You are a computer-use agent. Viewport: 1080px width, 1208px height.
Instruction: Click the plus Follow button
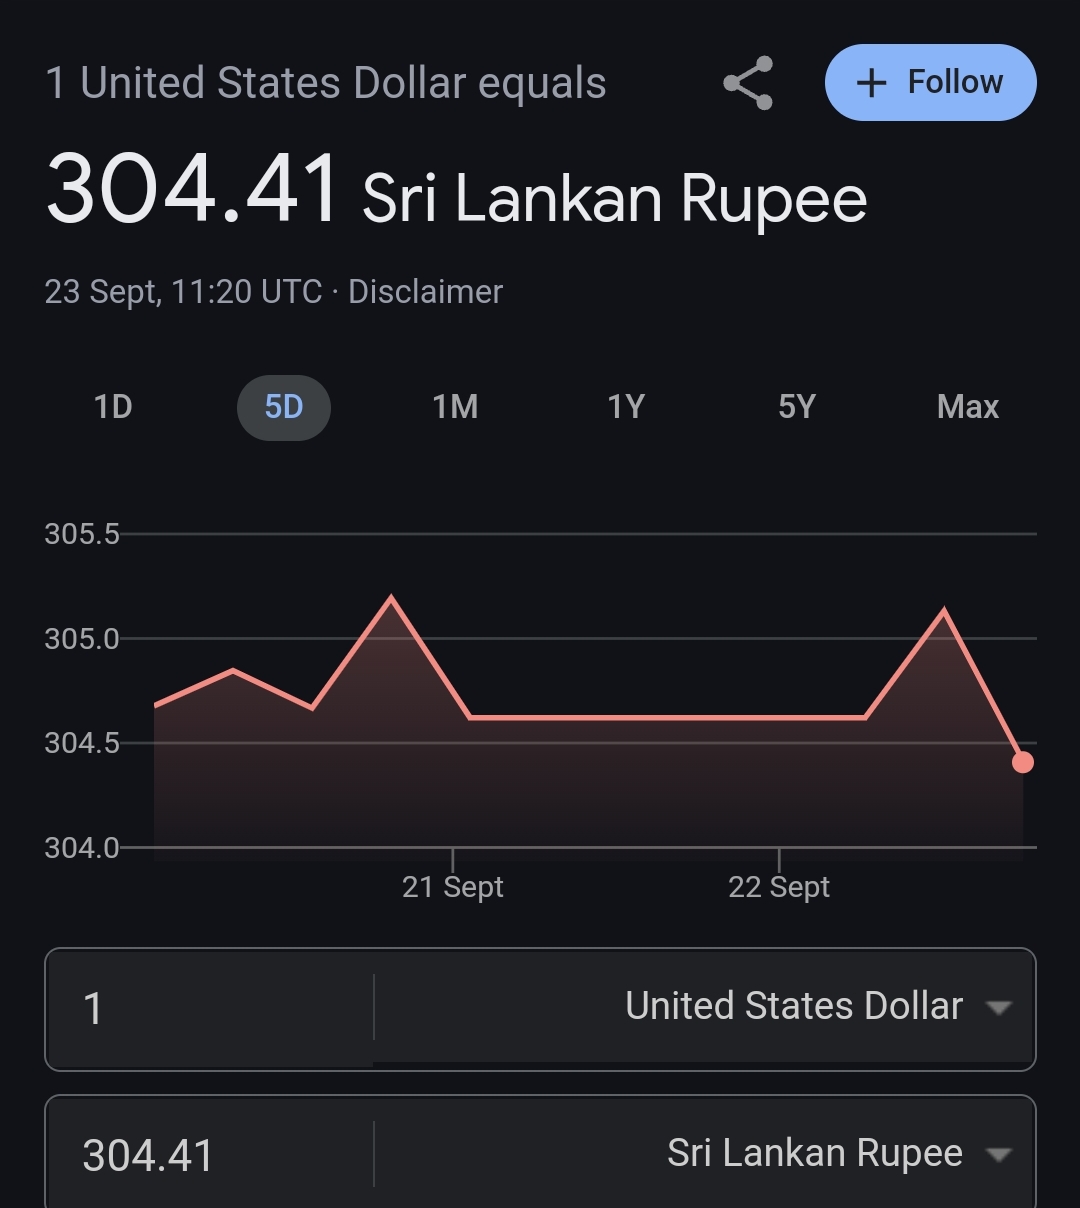tap(930, 82)
